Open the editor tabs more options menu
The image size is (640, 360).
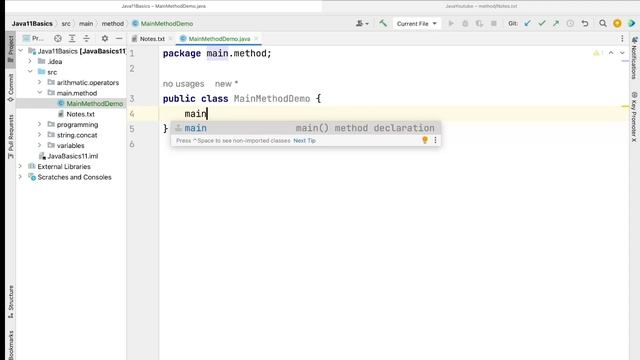point(622,39)
